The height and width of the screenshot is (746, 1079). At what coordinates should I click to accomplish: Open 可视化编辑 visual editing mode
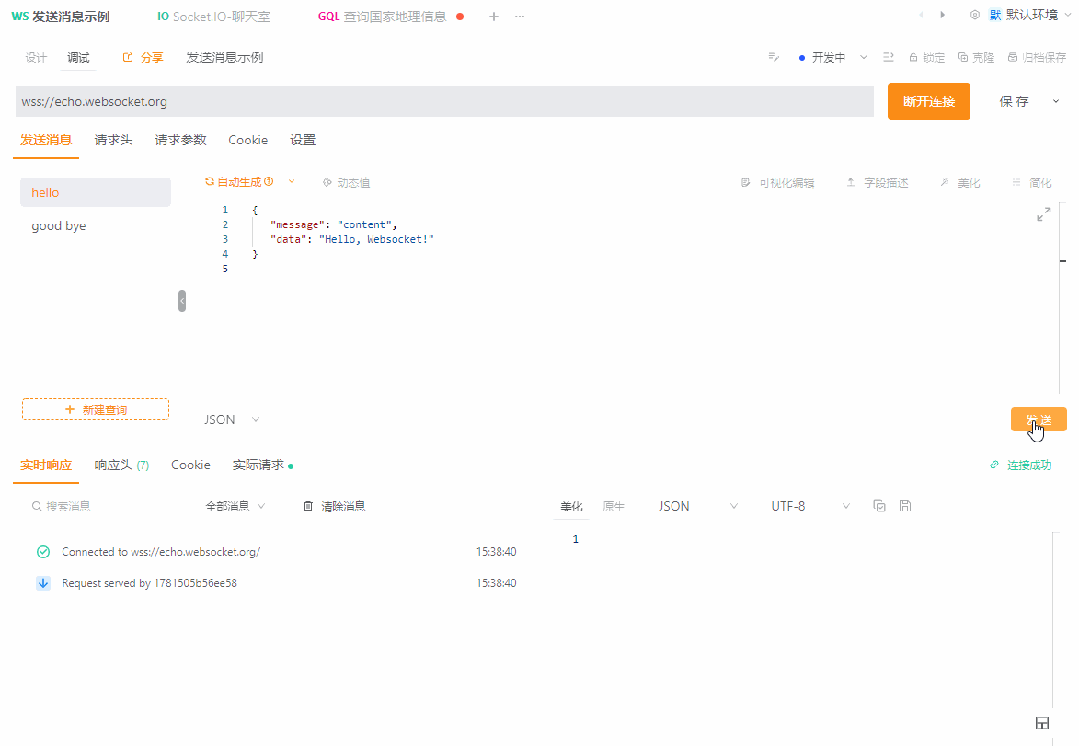coord(778,182)
